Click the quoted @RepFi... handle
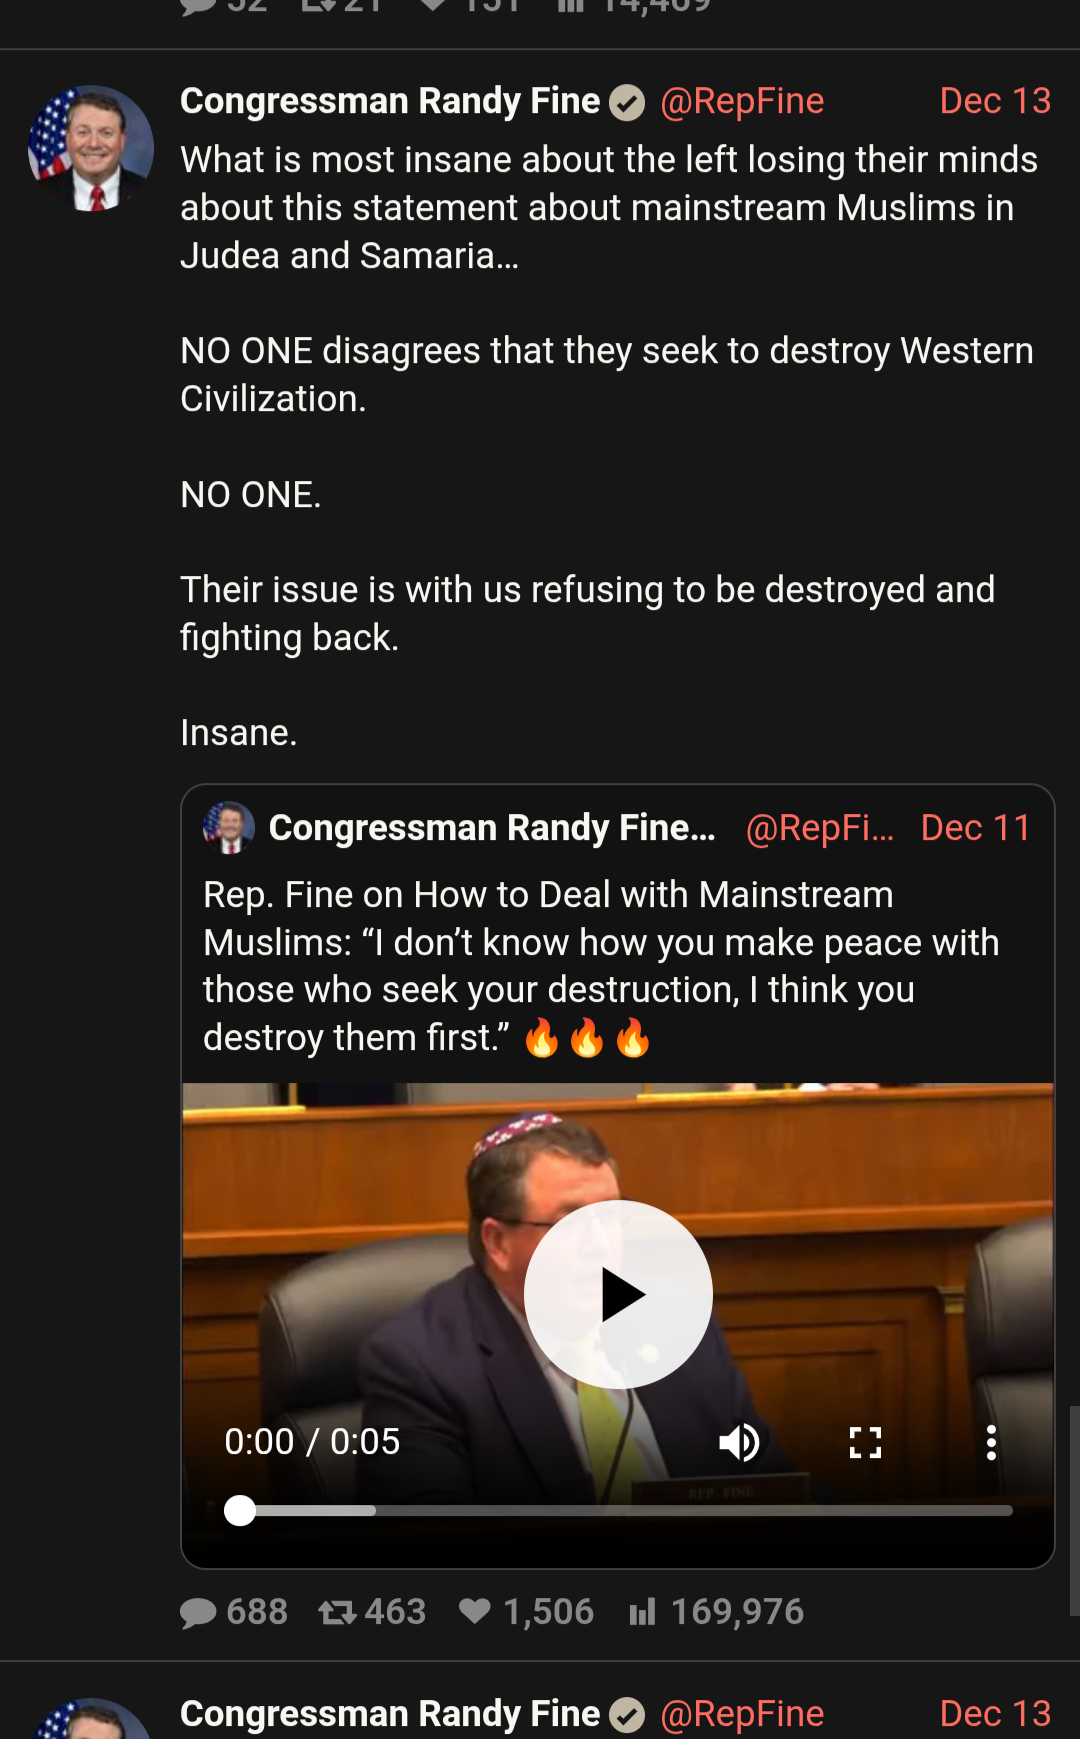Image resolution: width=1080 pixels, height=1739 pixels. tap(820, 828)
